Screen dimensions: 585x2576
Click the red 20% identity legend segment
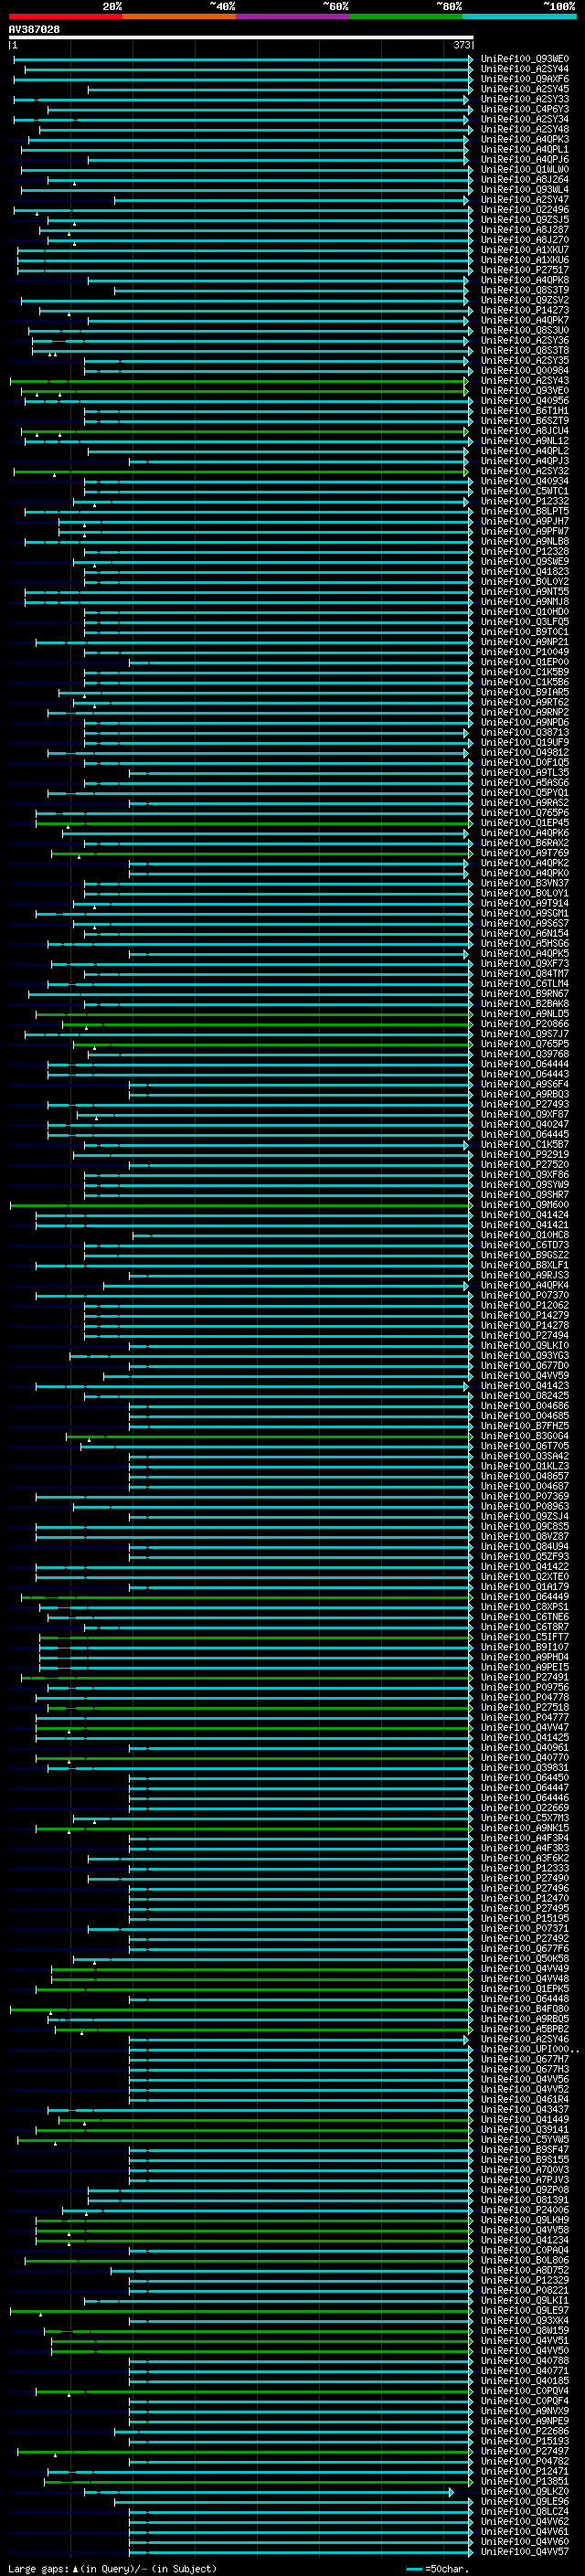[x=65, y=16]
